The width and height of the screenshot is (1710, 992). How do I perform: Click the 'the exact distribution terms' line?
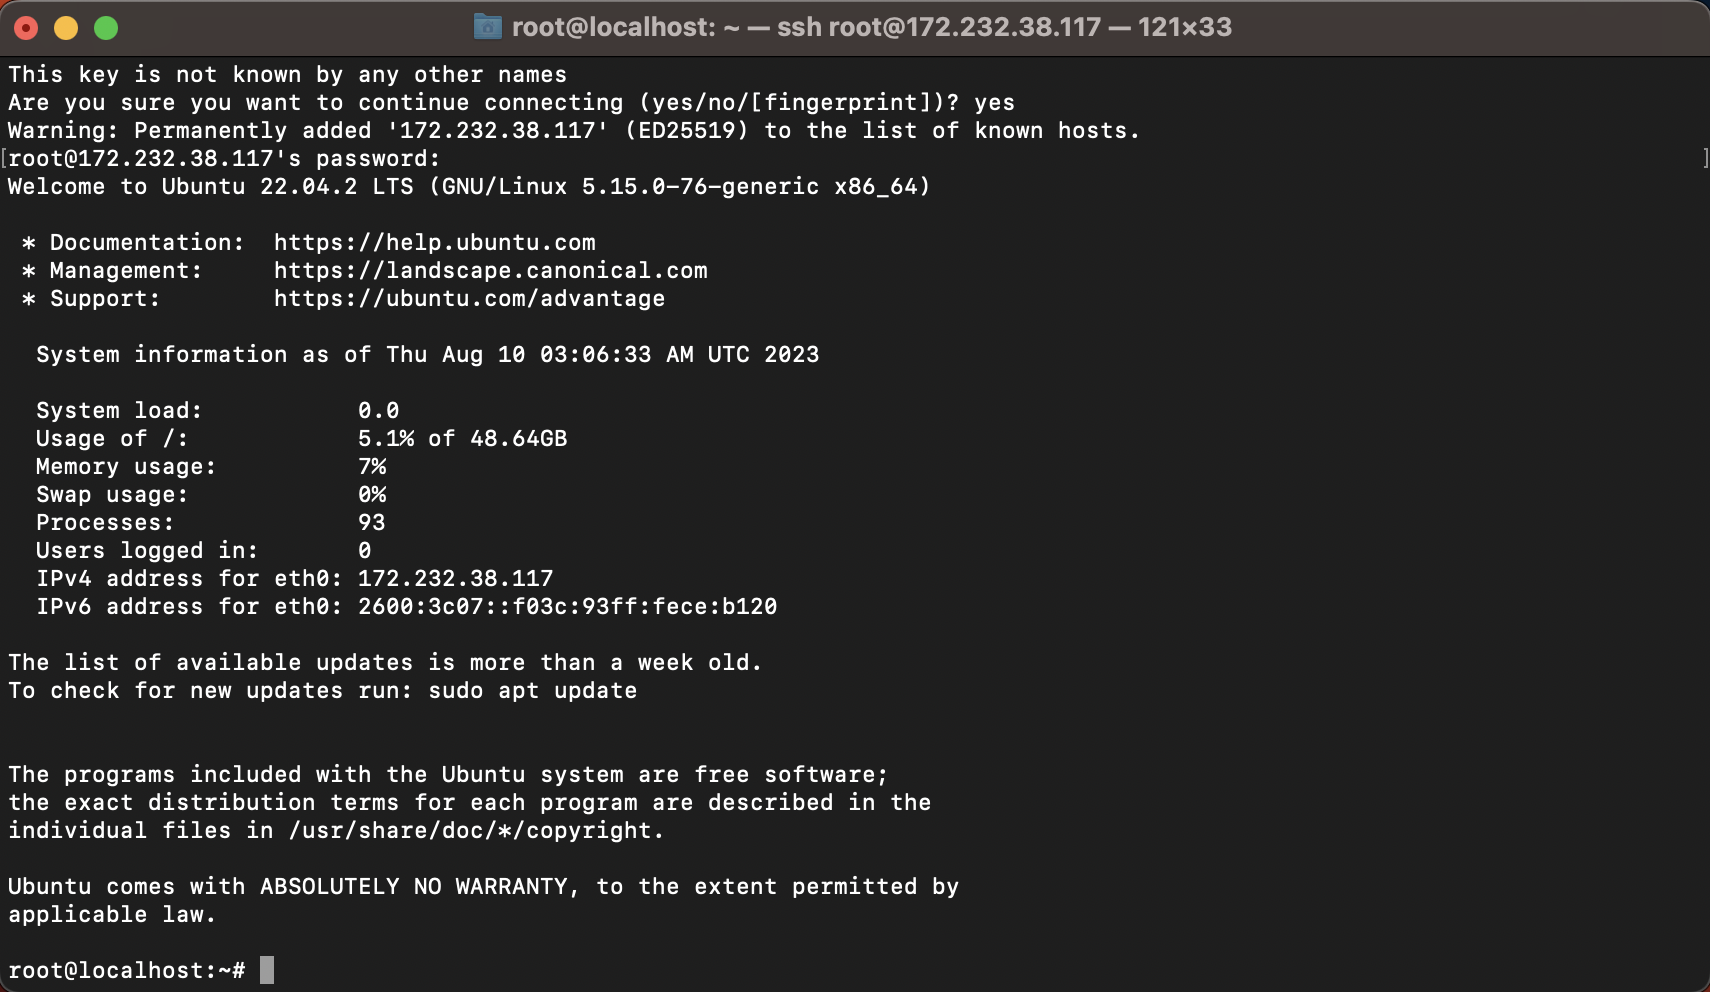(x=470, y=803)
